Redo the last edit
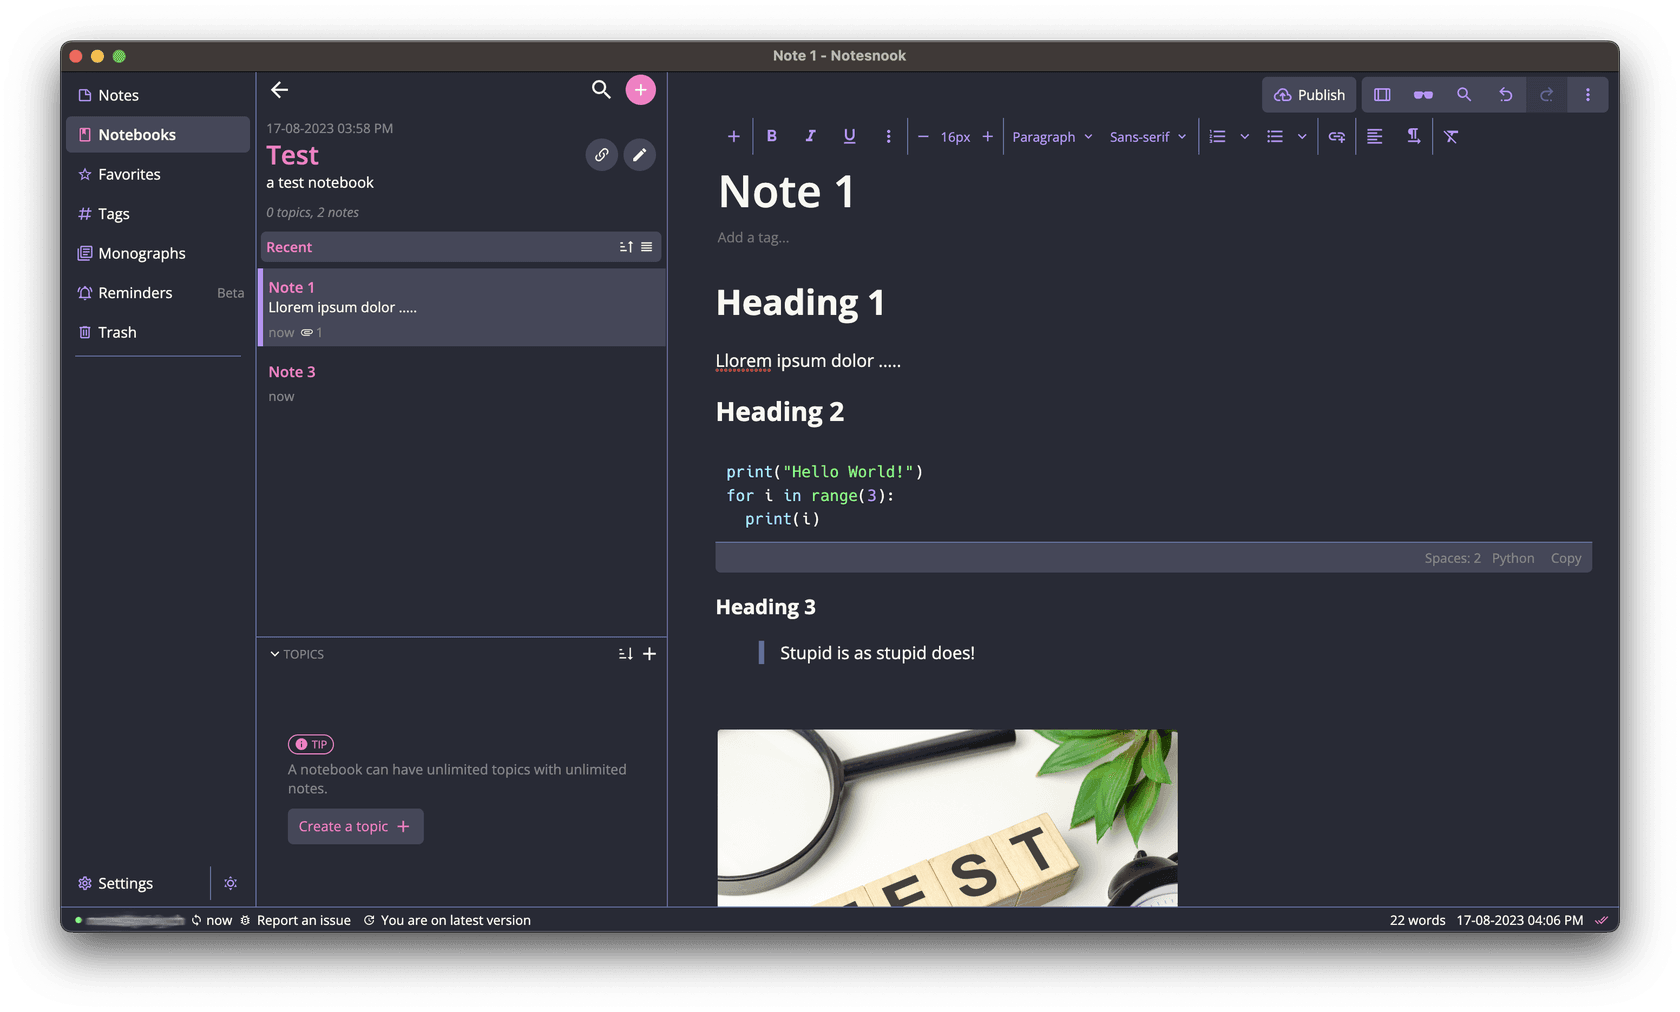The width and height of the screenshot is (1680, 1012). (x=1547, y=95)
